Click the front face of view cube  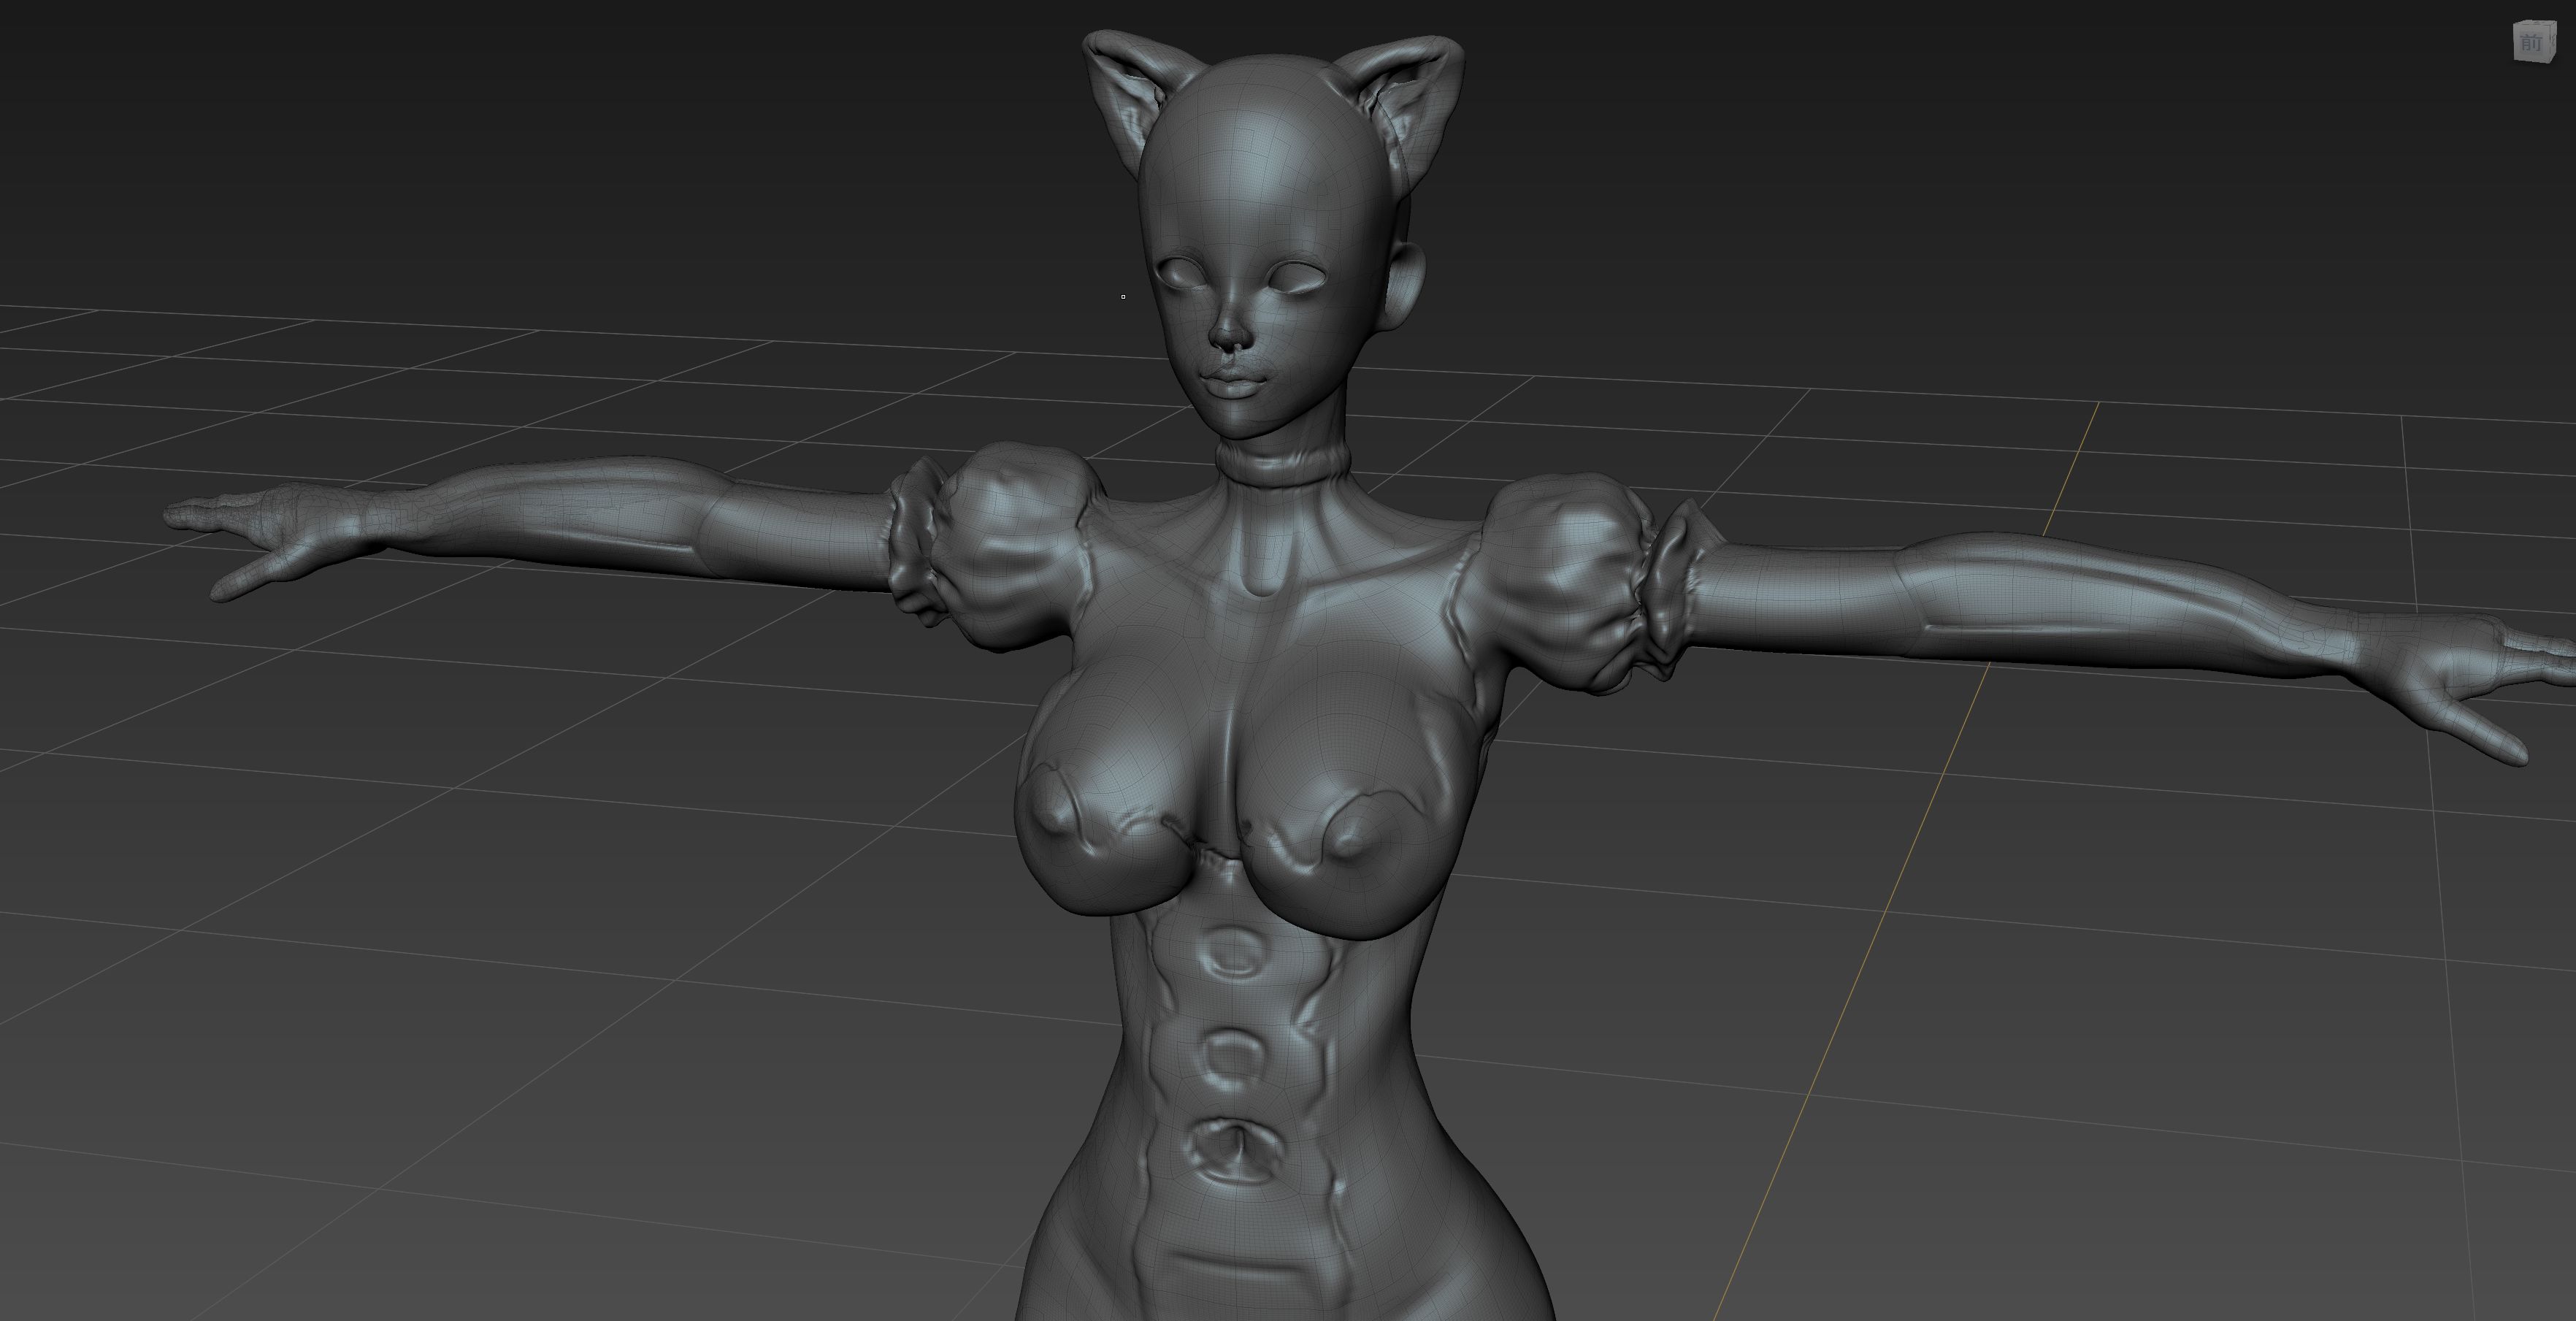pyautogui.click(x=2531, y=43)
